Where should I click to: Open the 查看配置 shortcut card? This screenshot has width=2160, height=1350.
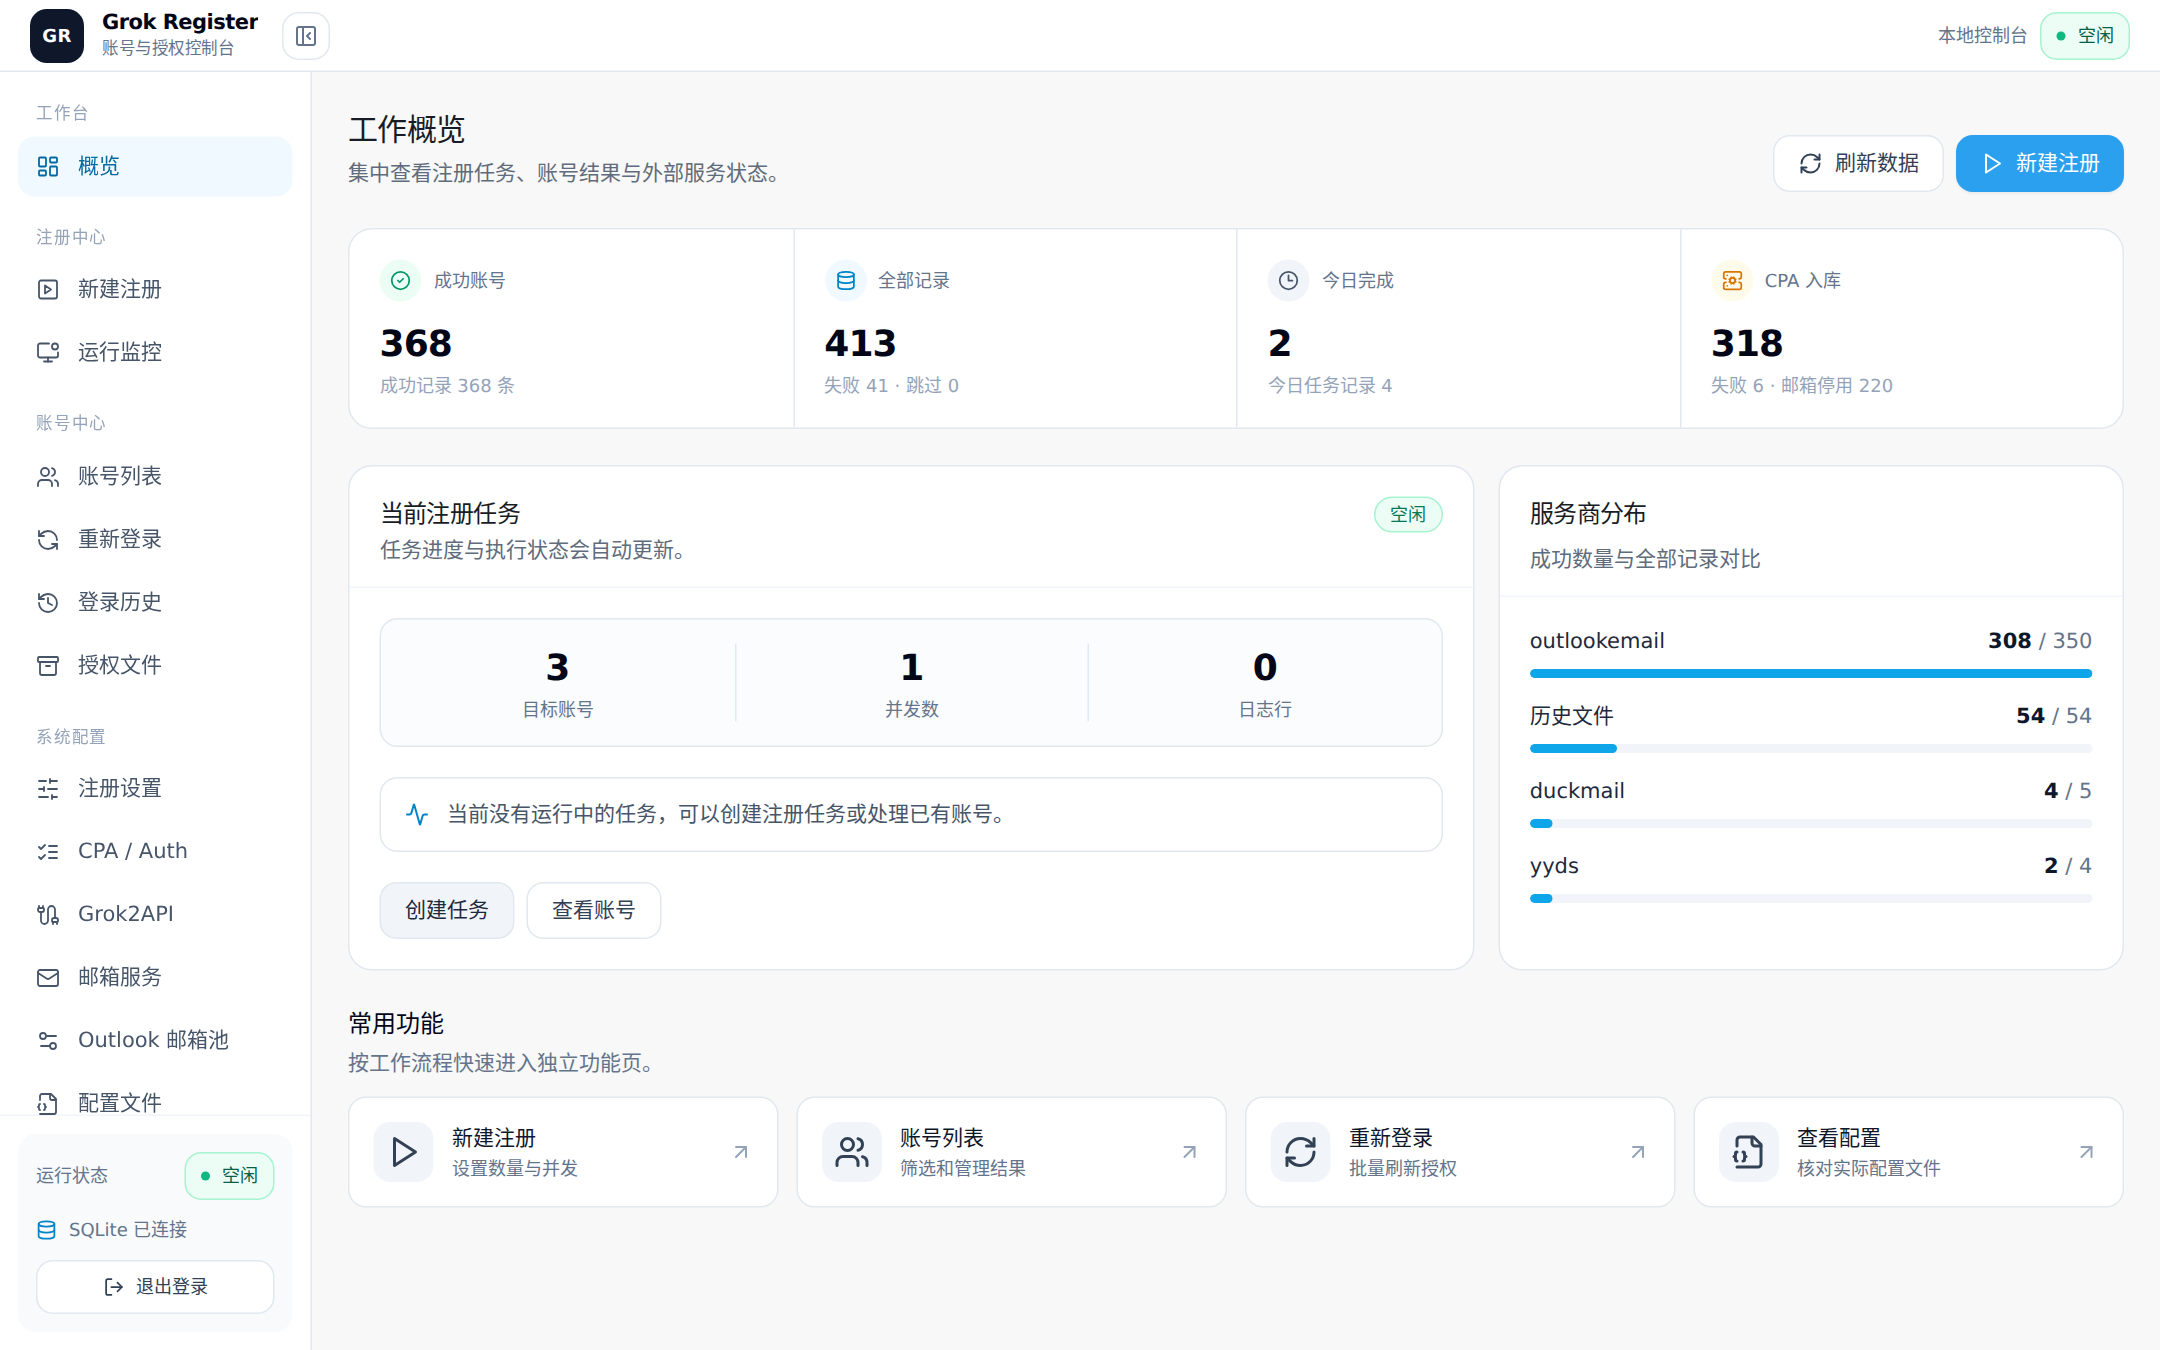coord(1908,1152)
